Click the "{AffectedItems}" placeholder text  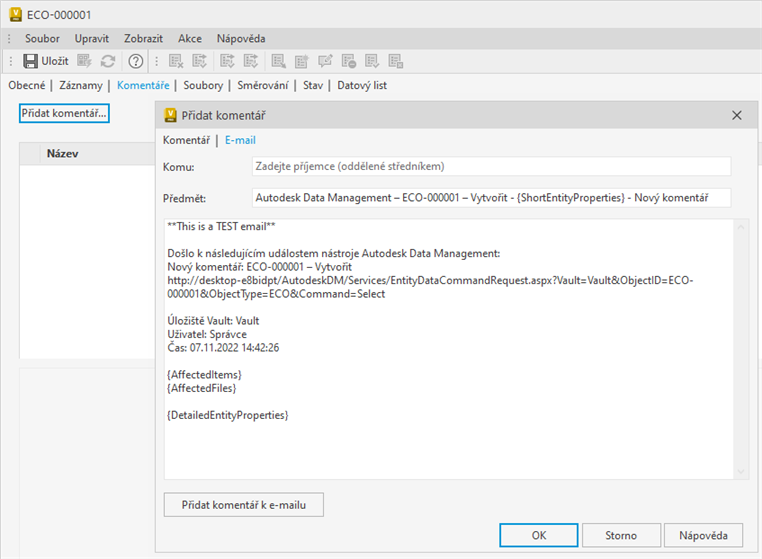[x=204, y=375]
